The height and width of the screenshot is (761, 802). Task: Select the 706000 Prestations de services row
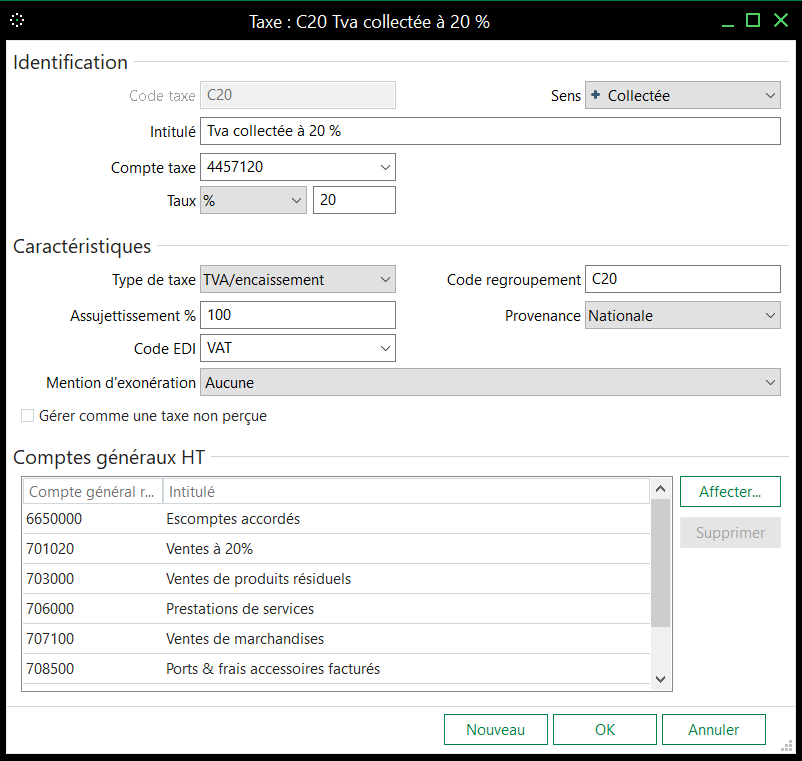[336, 609]
